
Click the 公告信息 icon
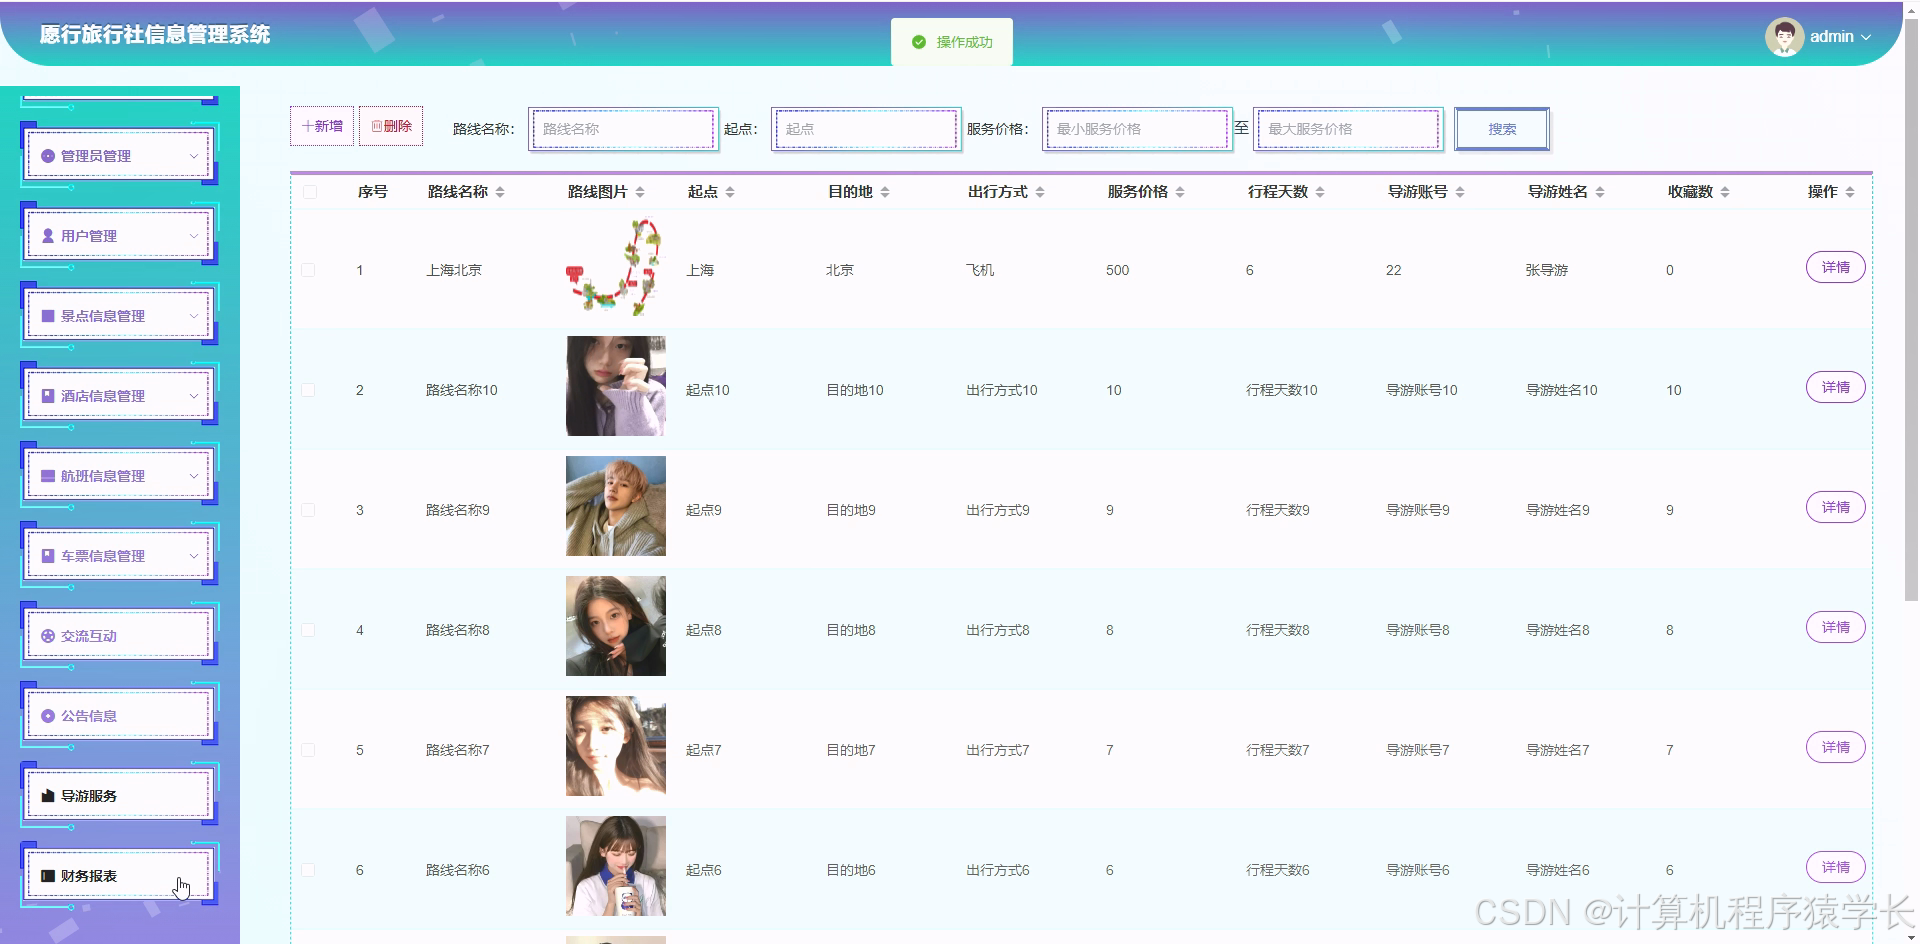click(48, 716)
